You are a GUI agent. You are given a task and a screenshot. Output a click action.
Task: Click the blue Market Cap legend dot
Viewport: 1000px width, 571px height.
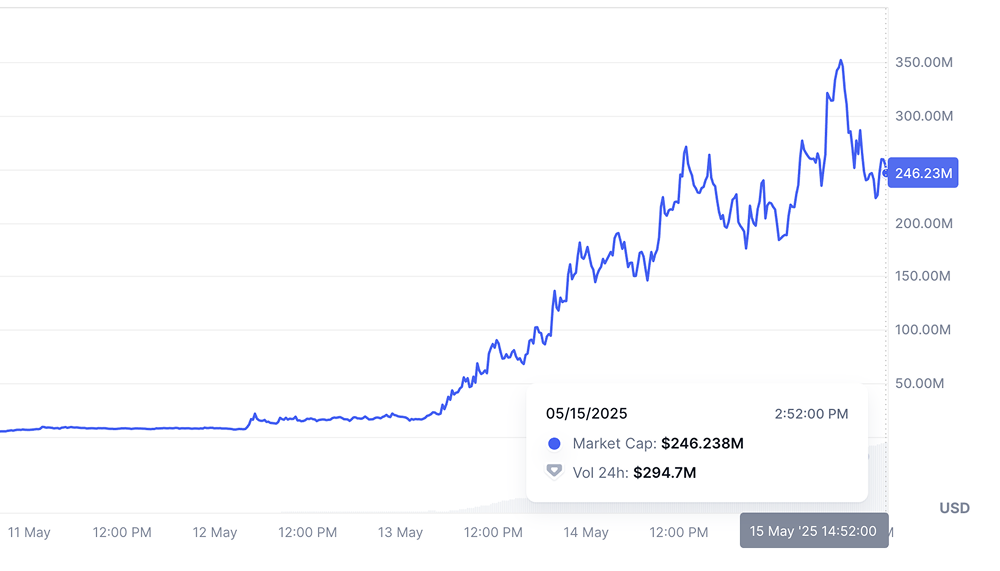[x=555, y=444]
